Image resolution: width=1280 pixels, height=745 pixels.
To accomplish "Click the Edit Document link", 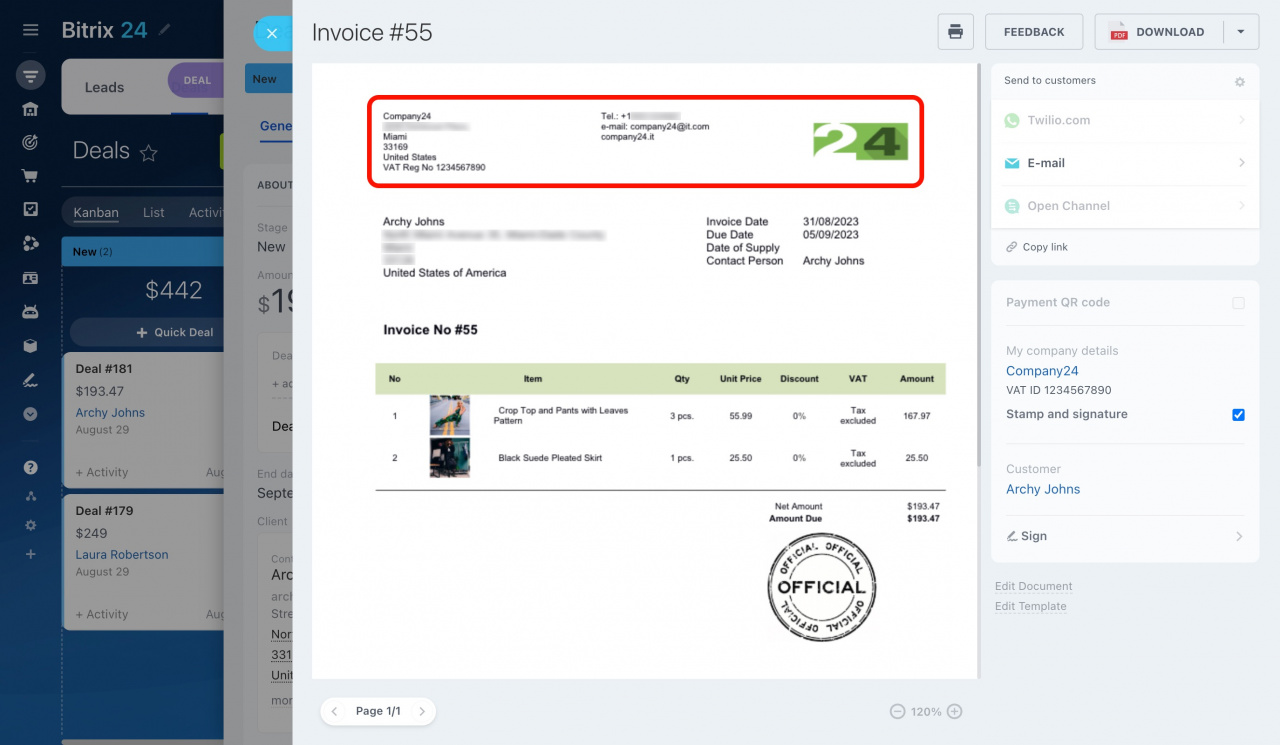I will (1033, 586).
